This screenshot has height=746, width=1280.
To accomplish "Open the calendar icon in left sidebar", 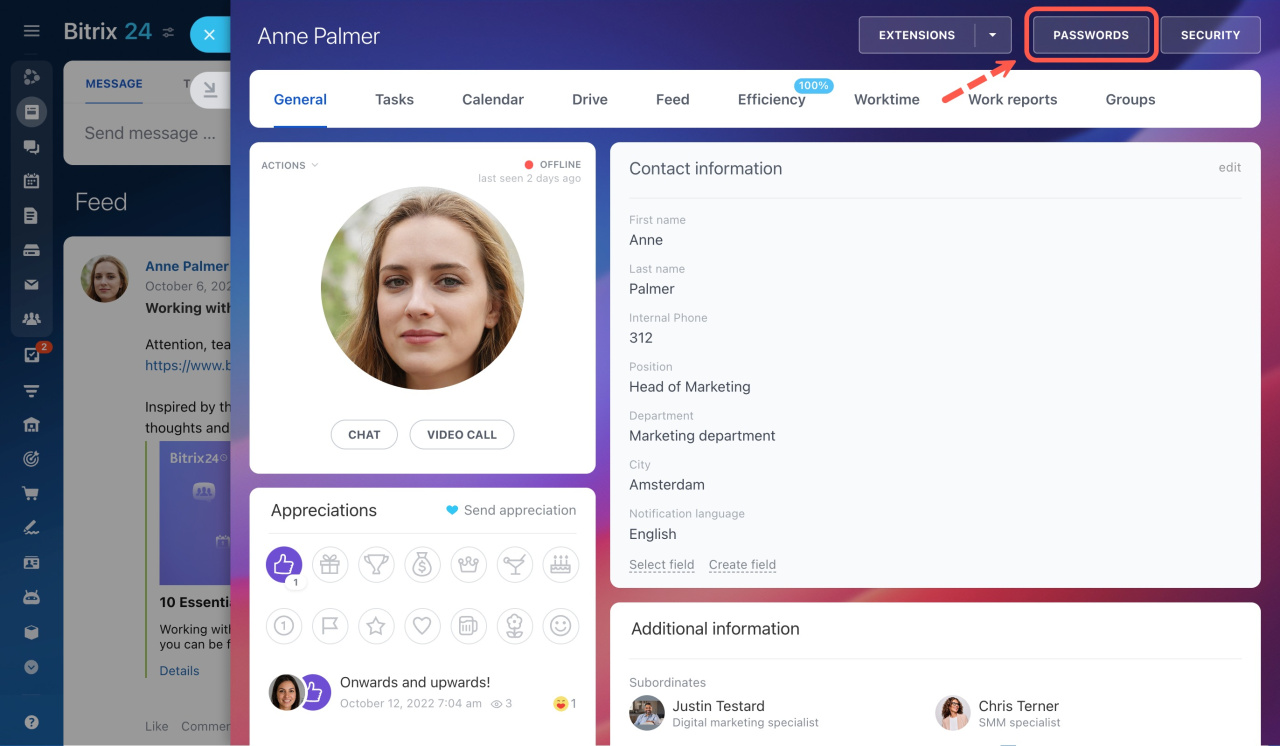I will click(31, 181).
